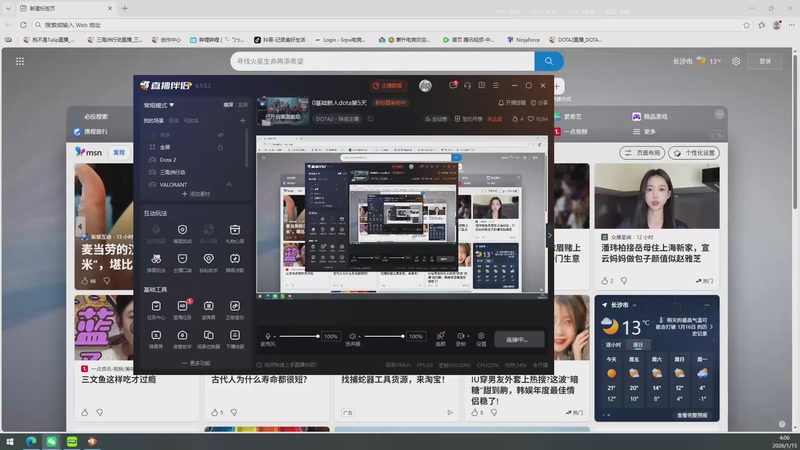Switch to 横屏 landscape orientation
The height and width of the screenshot is (450, 800).
click(x=228, y=105)
